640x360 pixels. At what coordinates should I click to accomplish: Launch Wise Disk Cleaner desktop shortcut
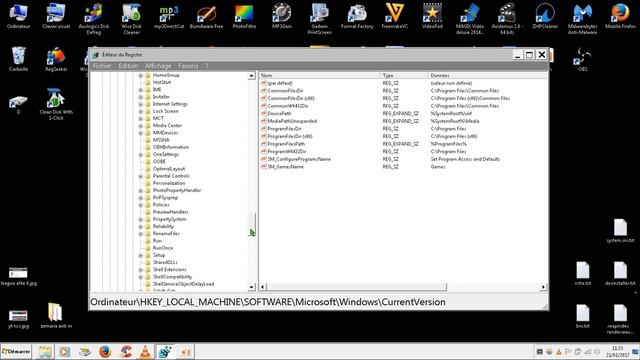[131, 18]
